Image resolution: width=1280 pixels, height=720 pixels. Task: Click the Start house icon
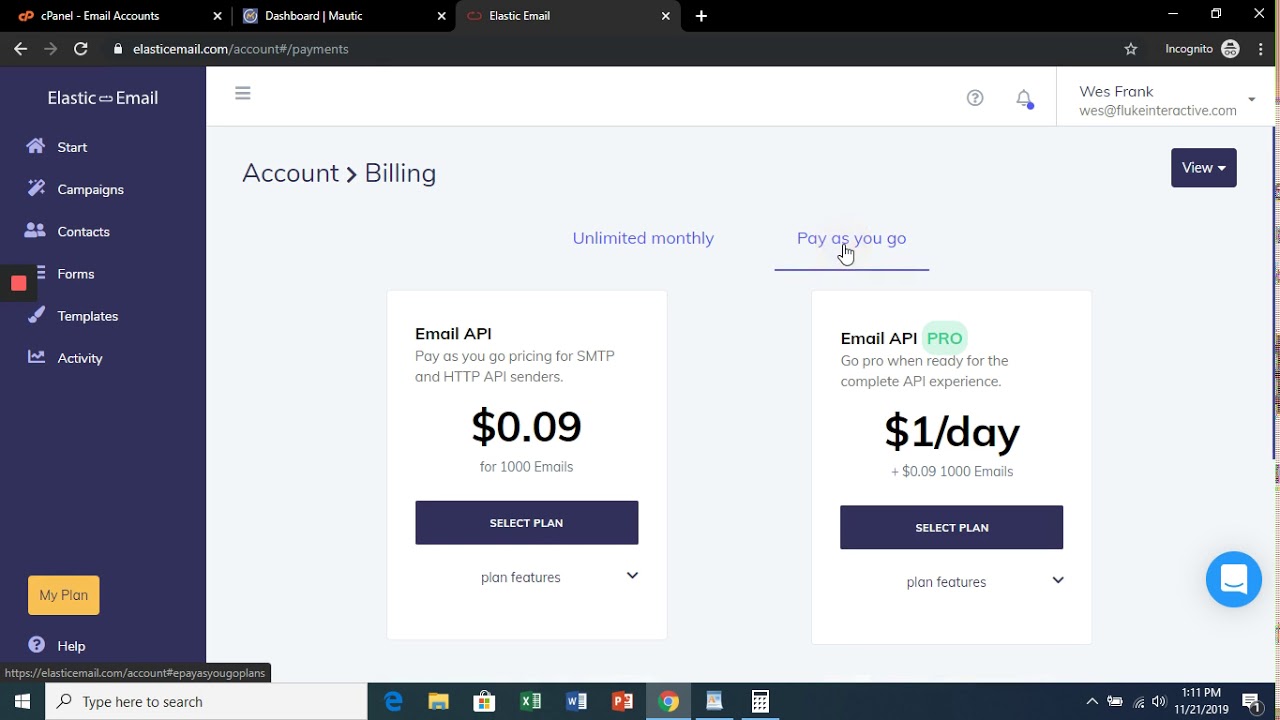click(36, 146)
